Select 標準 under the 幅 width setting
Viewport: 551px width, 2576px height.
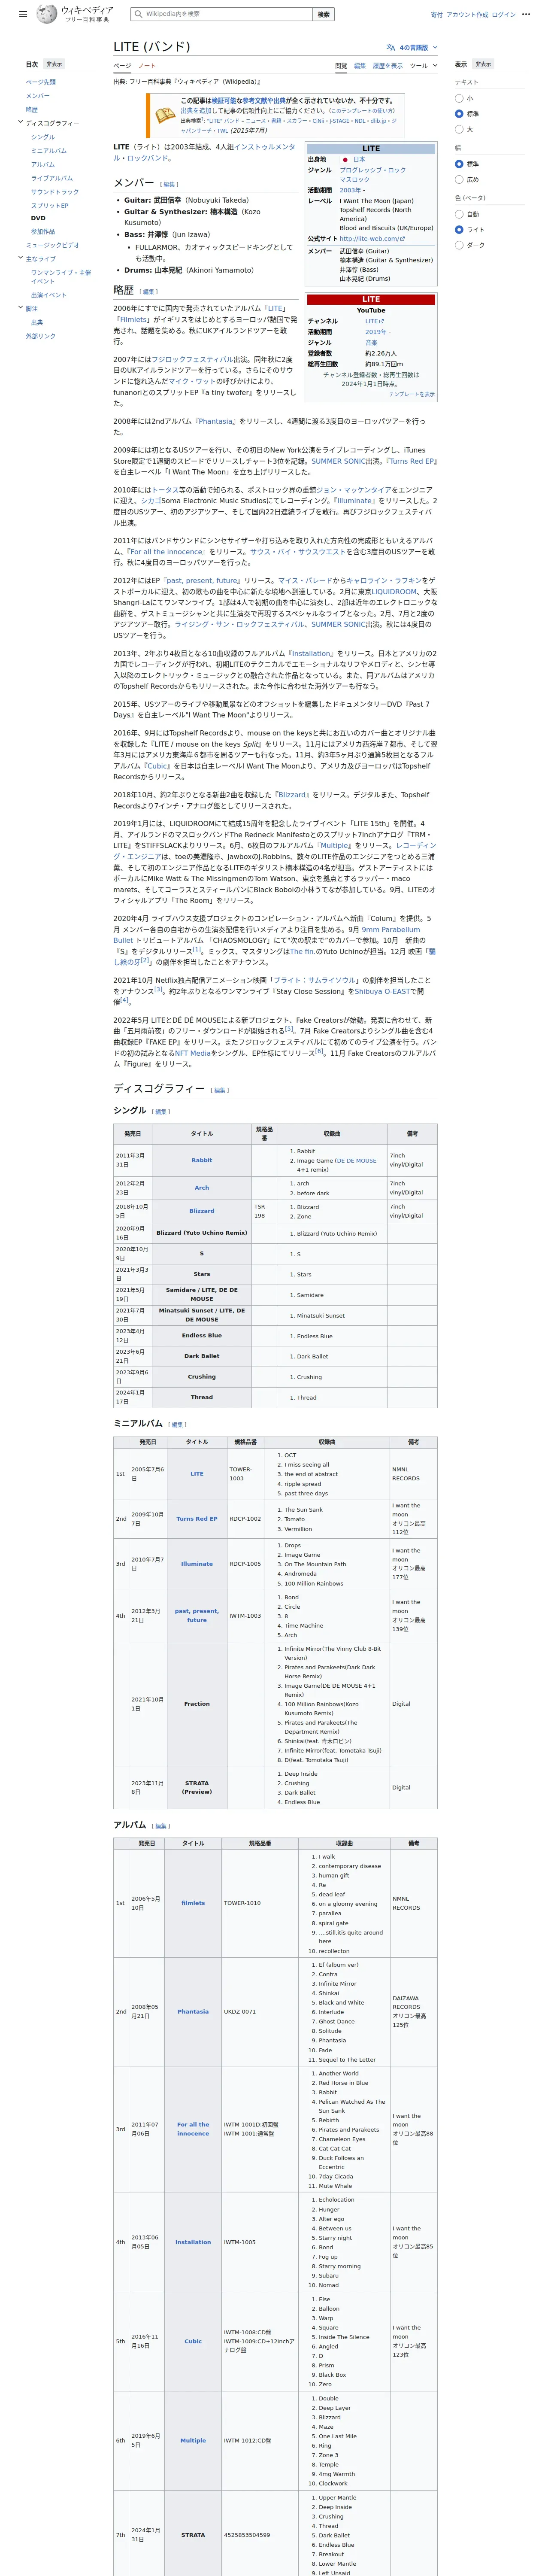(459, 164)
